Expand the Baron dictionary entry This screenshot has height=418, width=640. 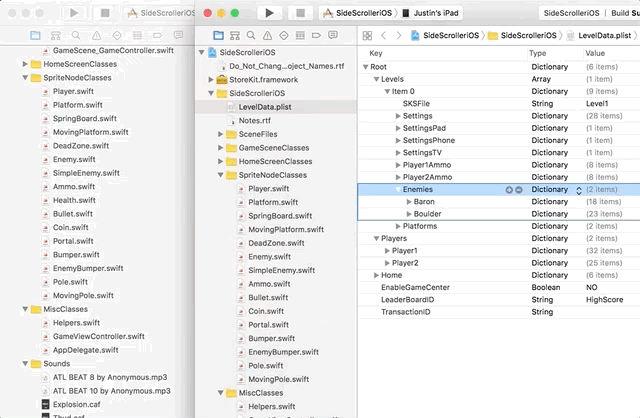point(408,201)
